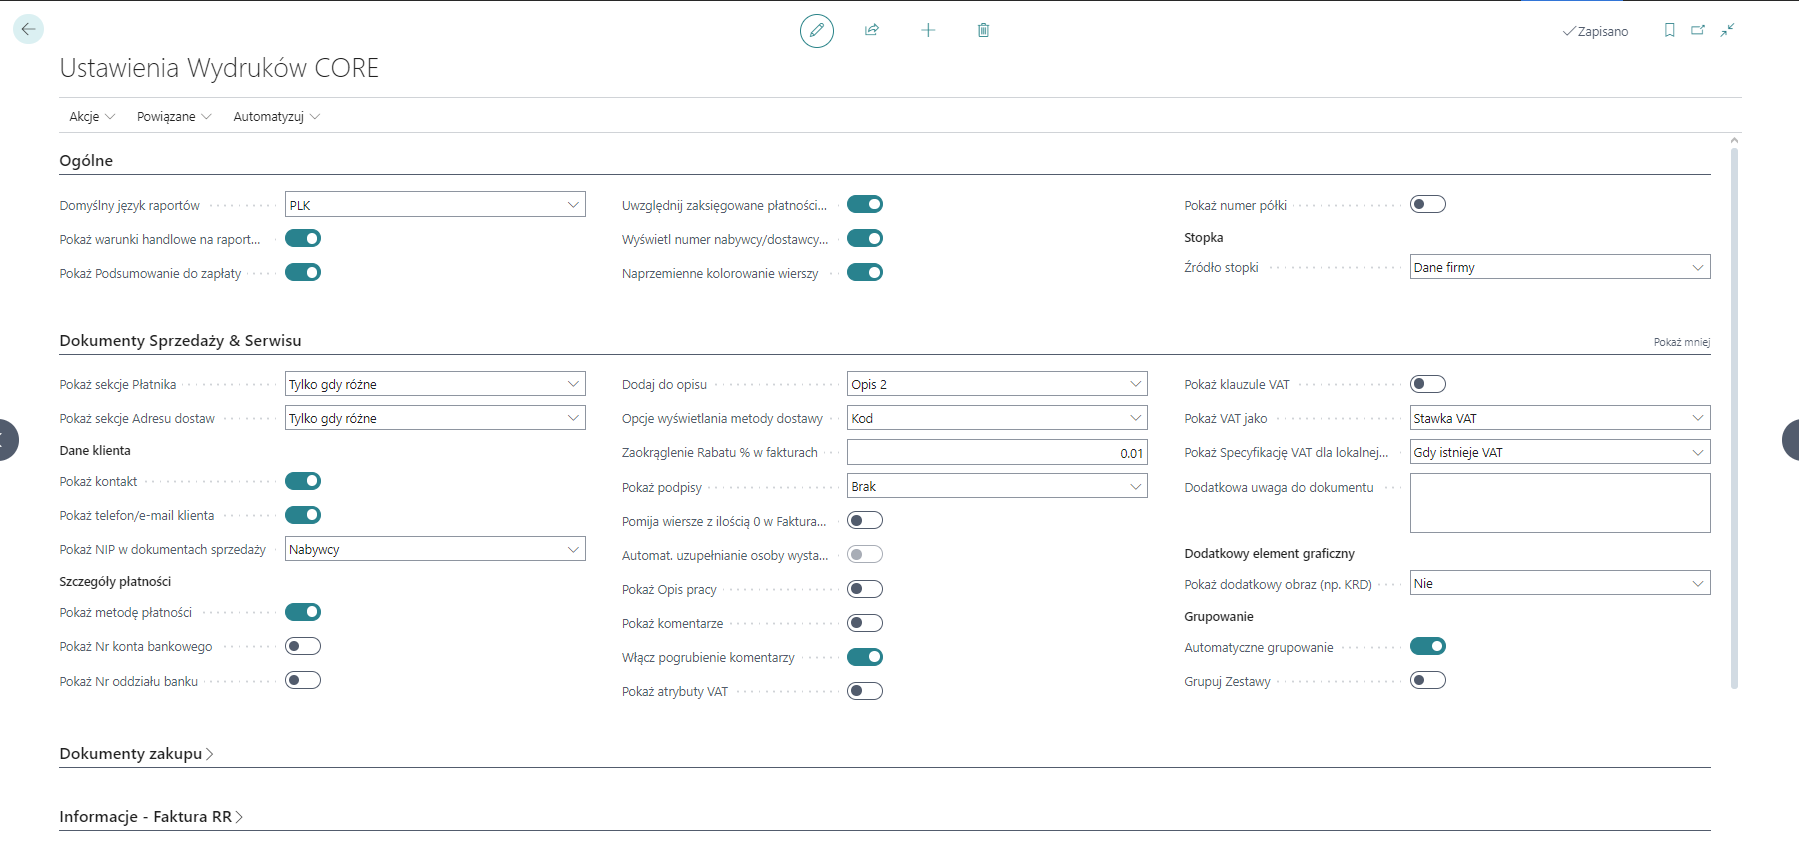Turn off Naprzemienne kolorowanie wierszy

pos(865,272)
